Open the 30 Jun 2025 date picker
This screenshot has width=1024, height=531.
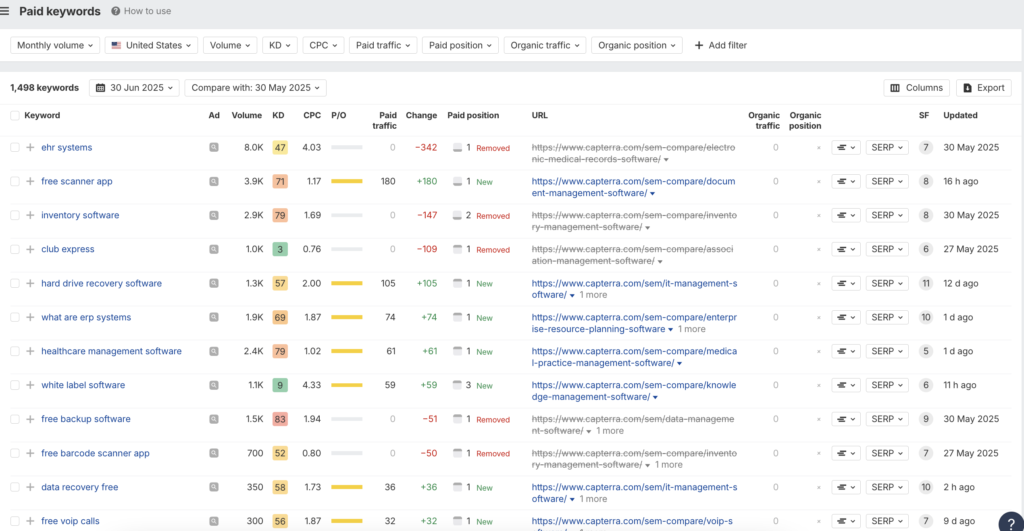click(134, 88)
